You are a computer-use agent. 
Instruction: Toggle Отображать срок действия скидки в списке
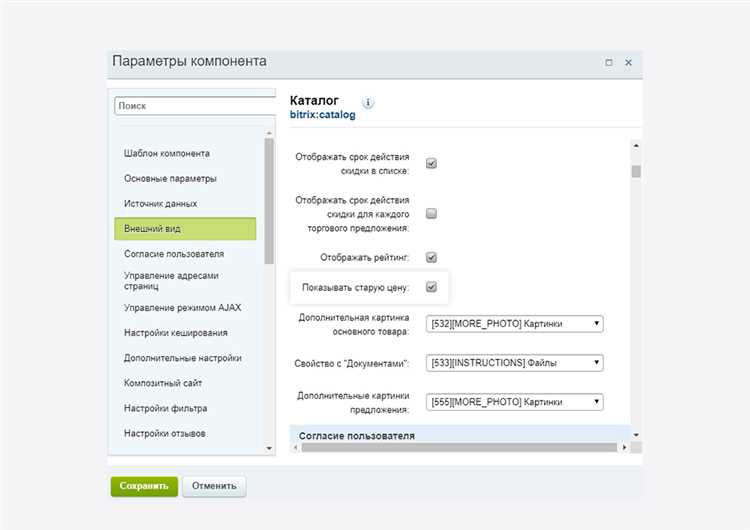pyautogui.click(x=431, y=164)
